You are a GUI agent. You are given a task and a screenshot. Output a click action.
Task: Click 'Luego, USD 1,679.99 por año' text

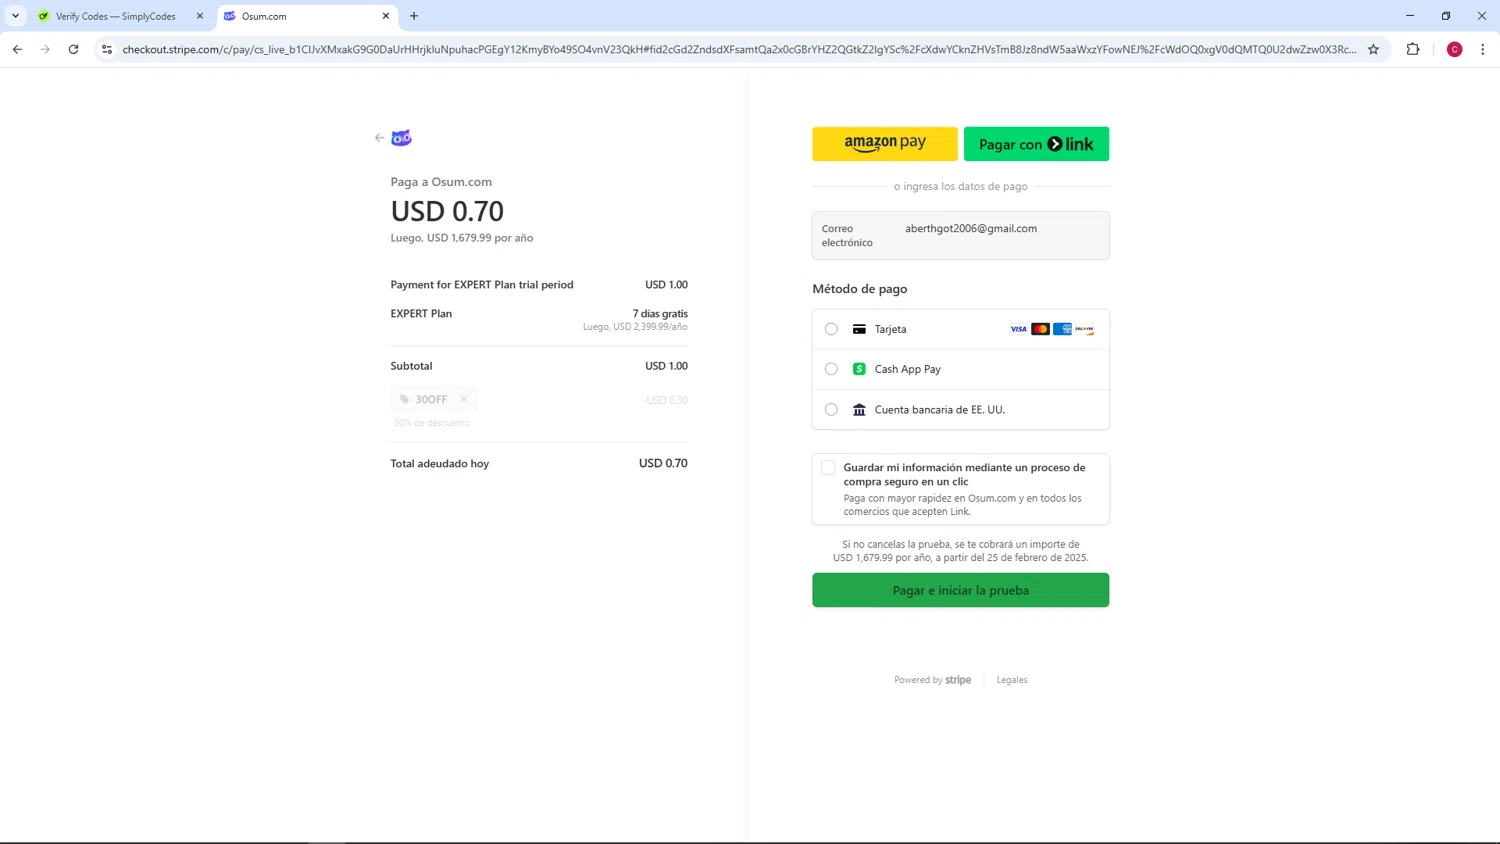pos(462,238)
